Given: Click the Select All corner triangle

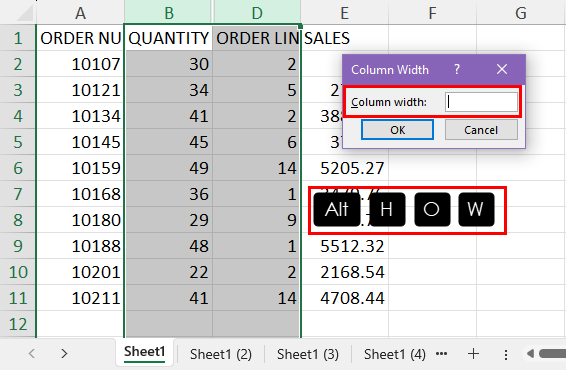Looking at the screenshot, I should 25,13.
